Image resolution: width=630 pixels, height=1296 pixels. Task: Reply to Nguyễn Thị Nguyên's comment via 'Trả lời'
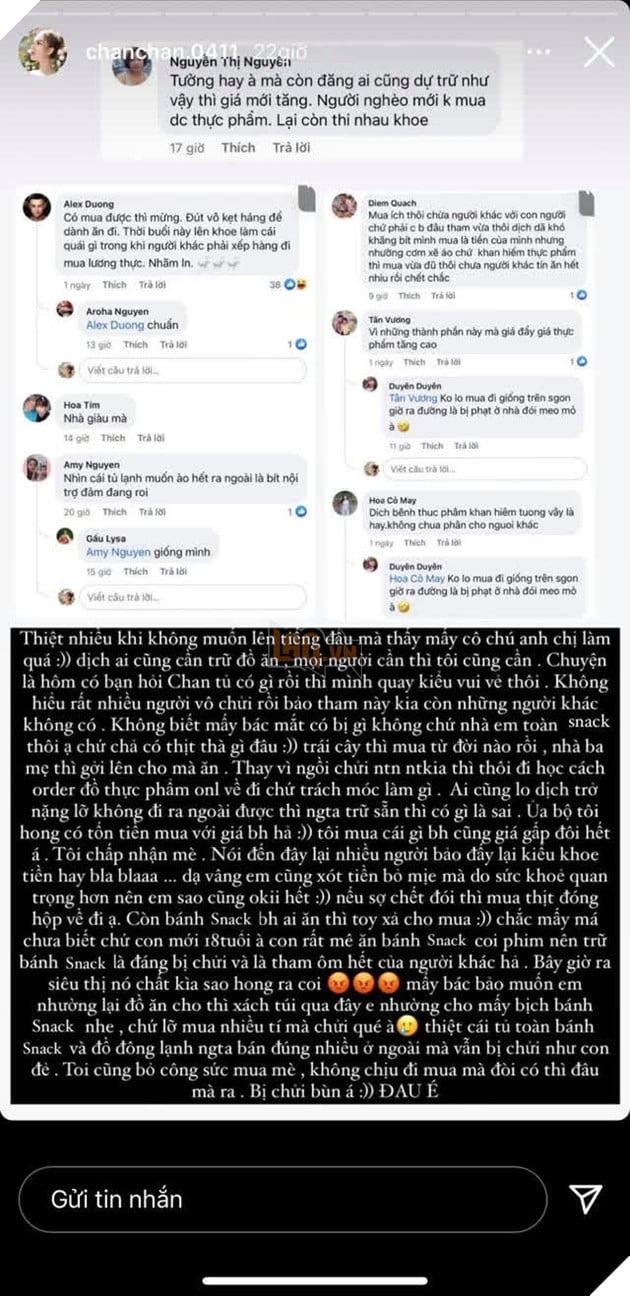(x=292, y=148)
